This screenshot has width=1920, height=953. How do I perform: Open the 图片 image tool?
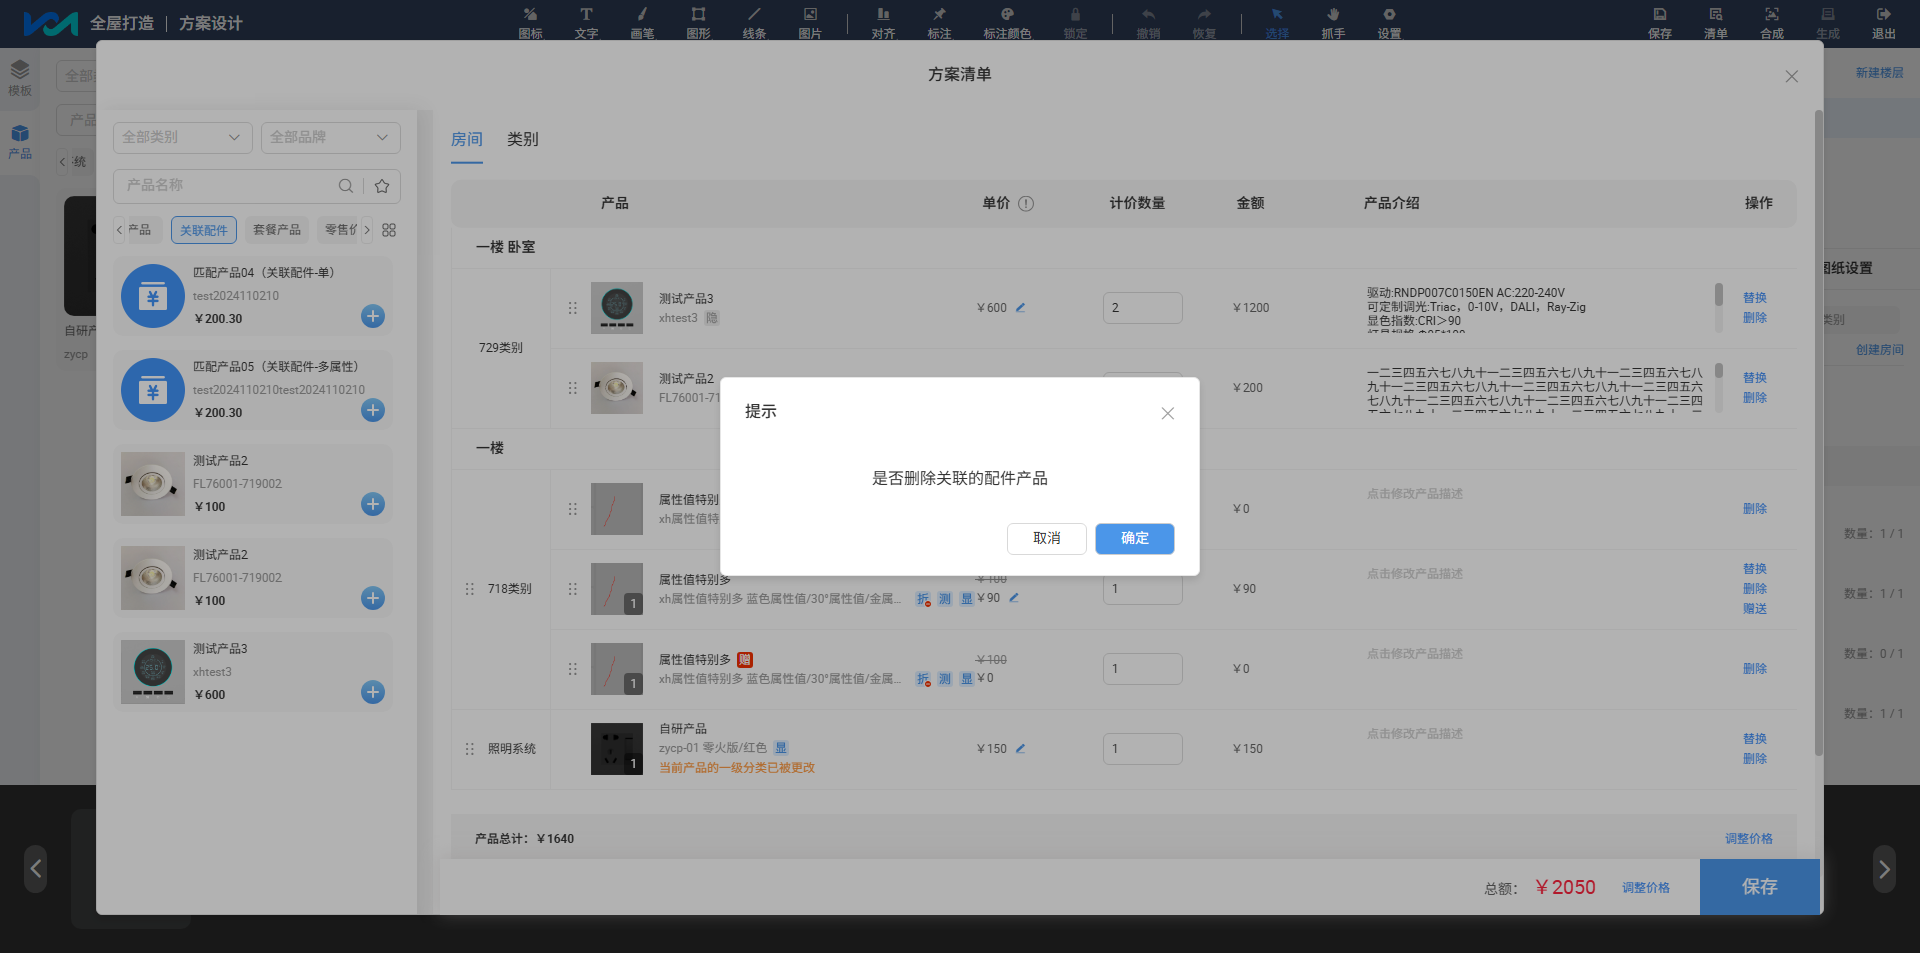810,22
